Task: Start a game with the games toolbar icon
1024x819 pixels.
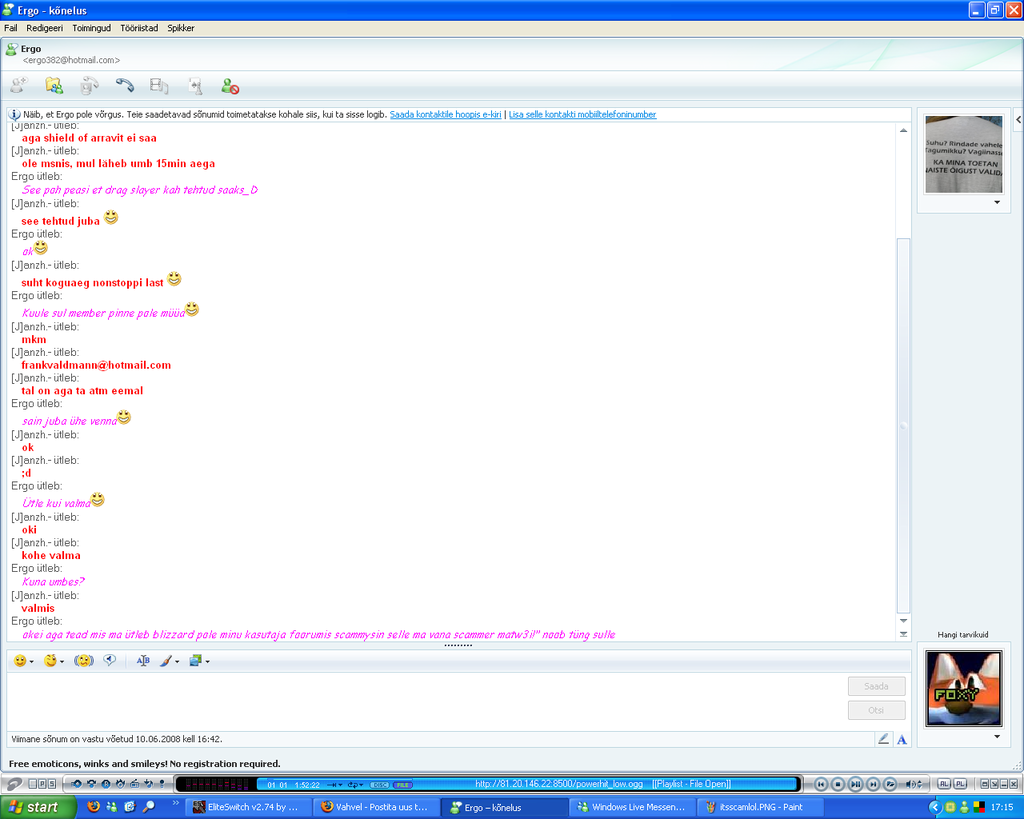Action: [x=196, y=85]
